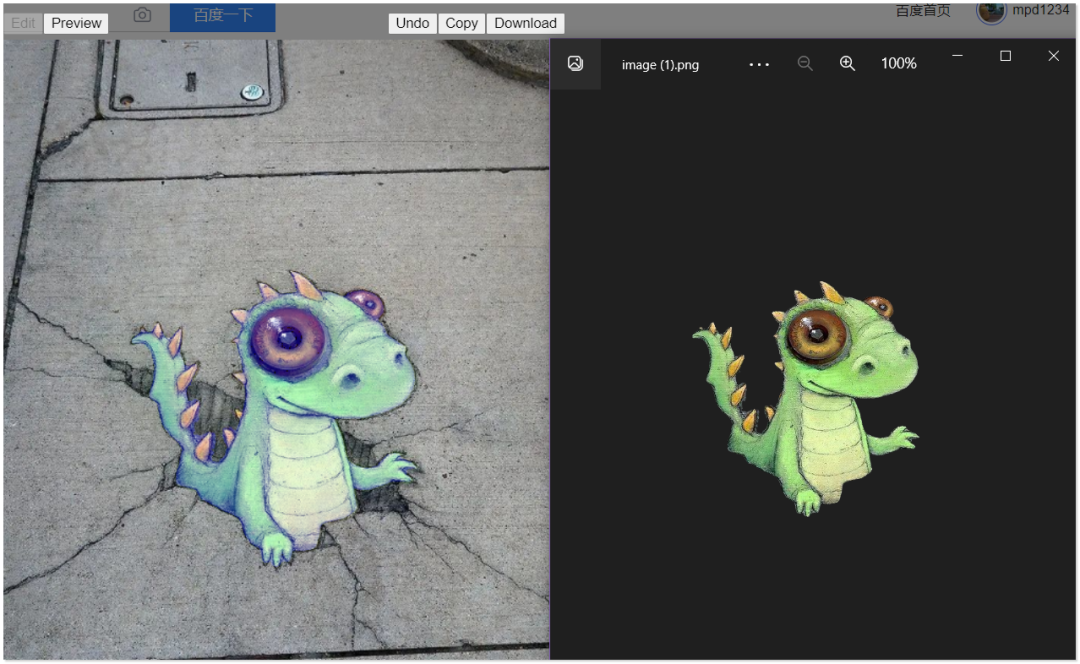
Task: Maximize the image viewer window
Action: (1005, 56)
